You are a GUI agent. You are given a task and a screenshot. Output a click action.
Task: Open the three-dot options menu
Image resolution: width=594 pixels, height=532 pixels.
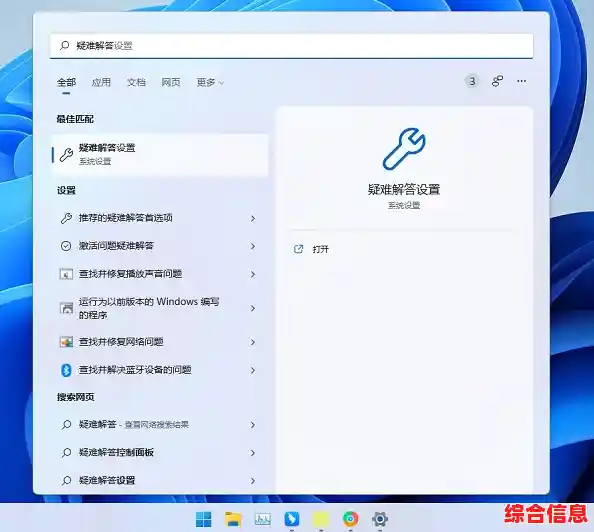[x=522, y=81]
